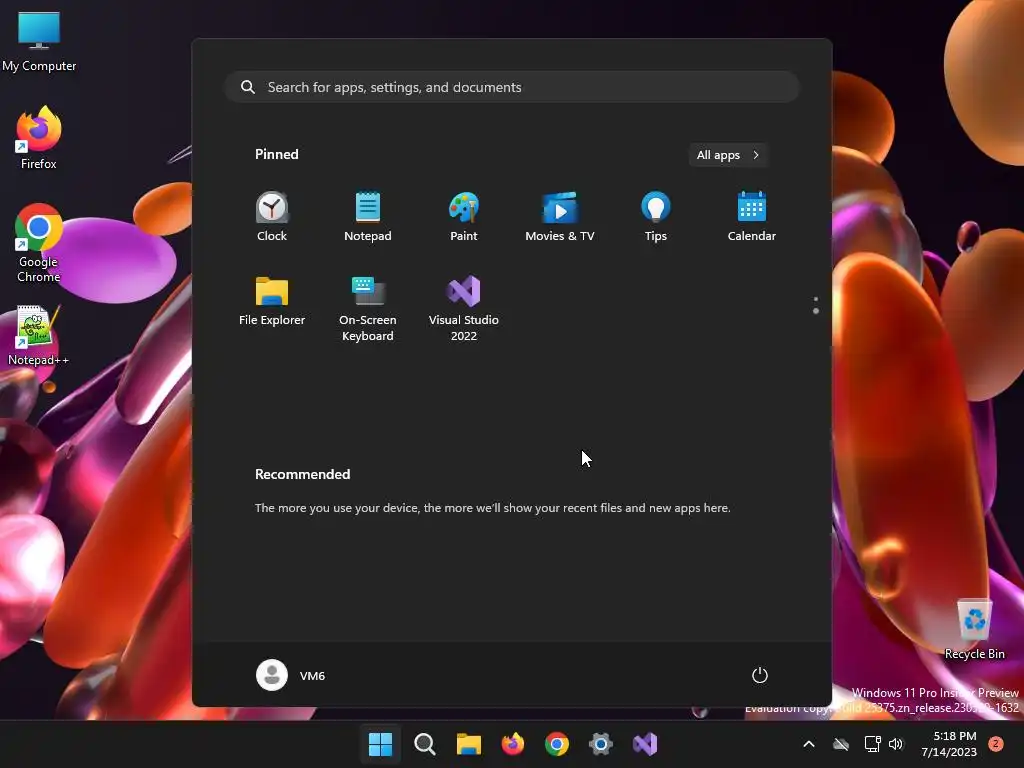Select the Notepad++ desktop shortcut
The height and width of the screenshot is (768, 1024).
pos(39,336)
